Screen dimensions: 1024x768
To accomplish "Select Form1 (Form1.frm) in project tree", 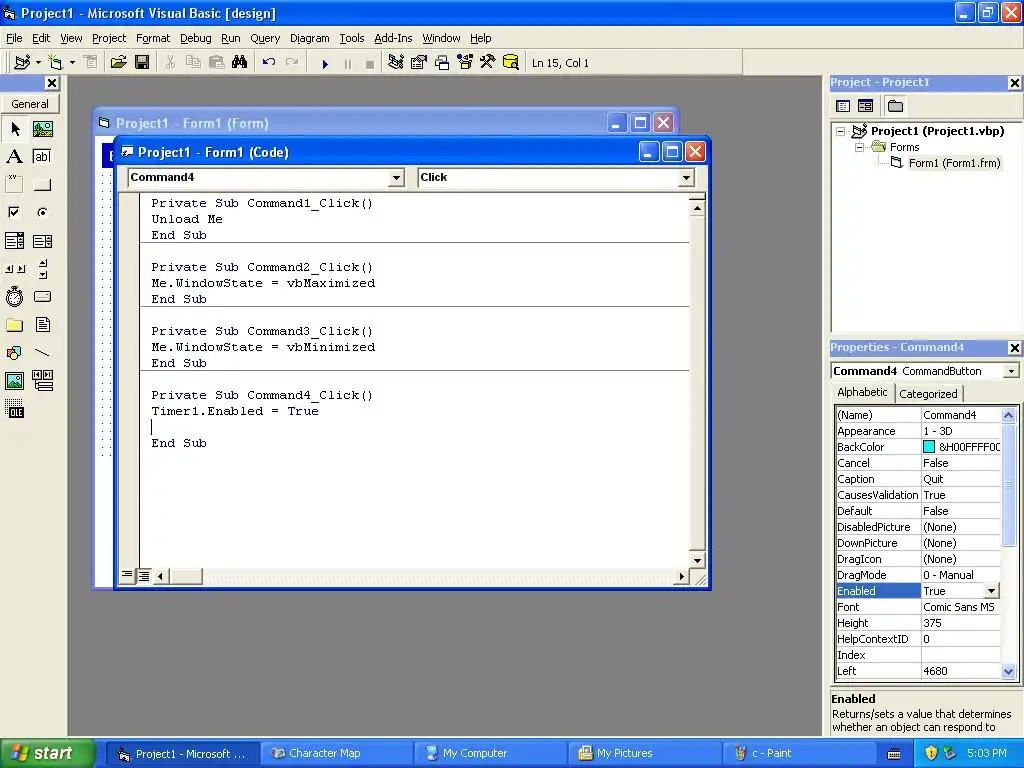I will (954, 163).
